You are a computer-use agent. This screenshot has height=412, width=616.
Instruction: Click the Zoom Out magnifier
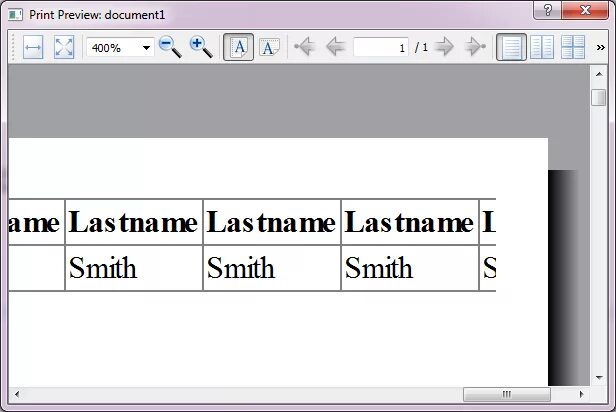click(x=170, y=48)
